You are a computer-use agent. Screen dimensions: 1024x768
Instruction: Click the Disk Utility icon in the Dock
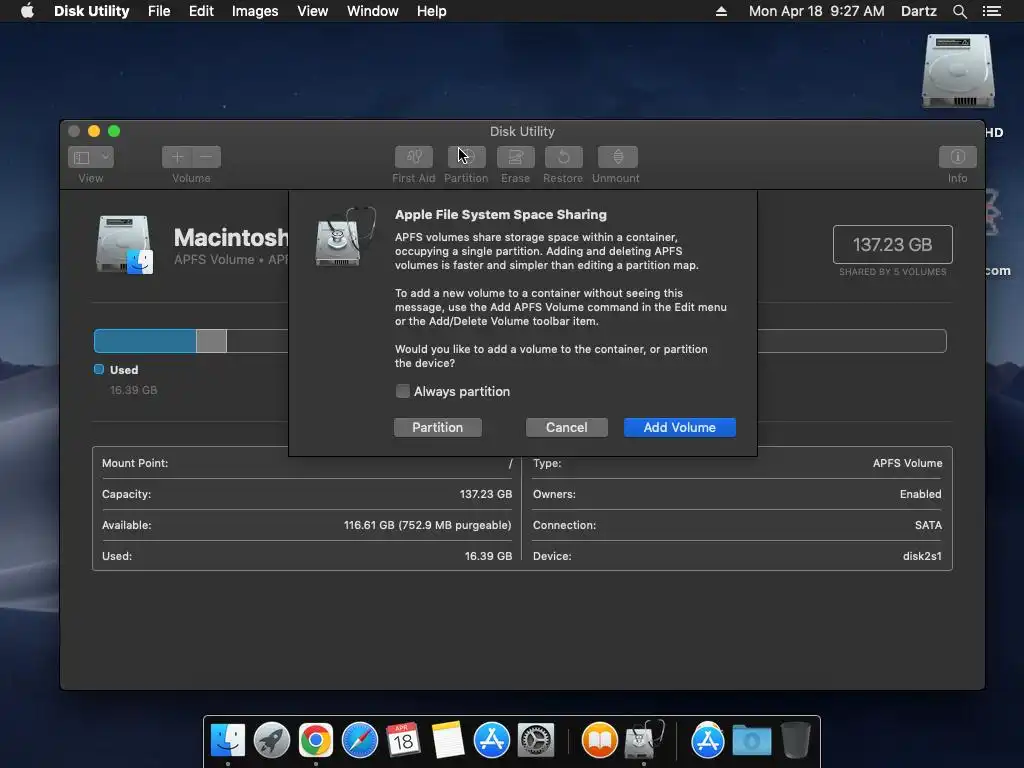point(644,740)
